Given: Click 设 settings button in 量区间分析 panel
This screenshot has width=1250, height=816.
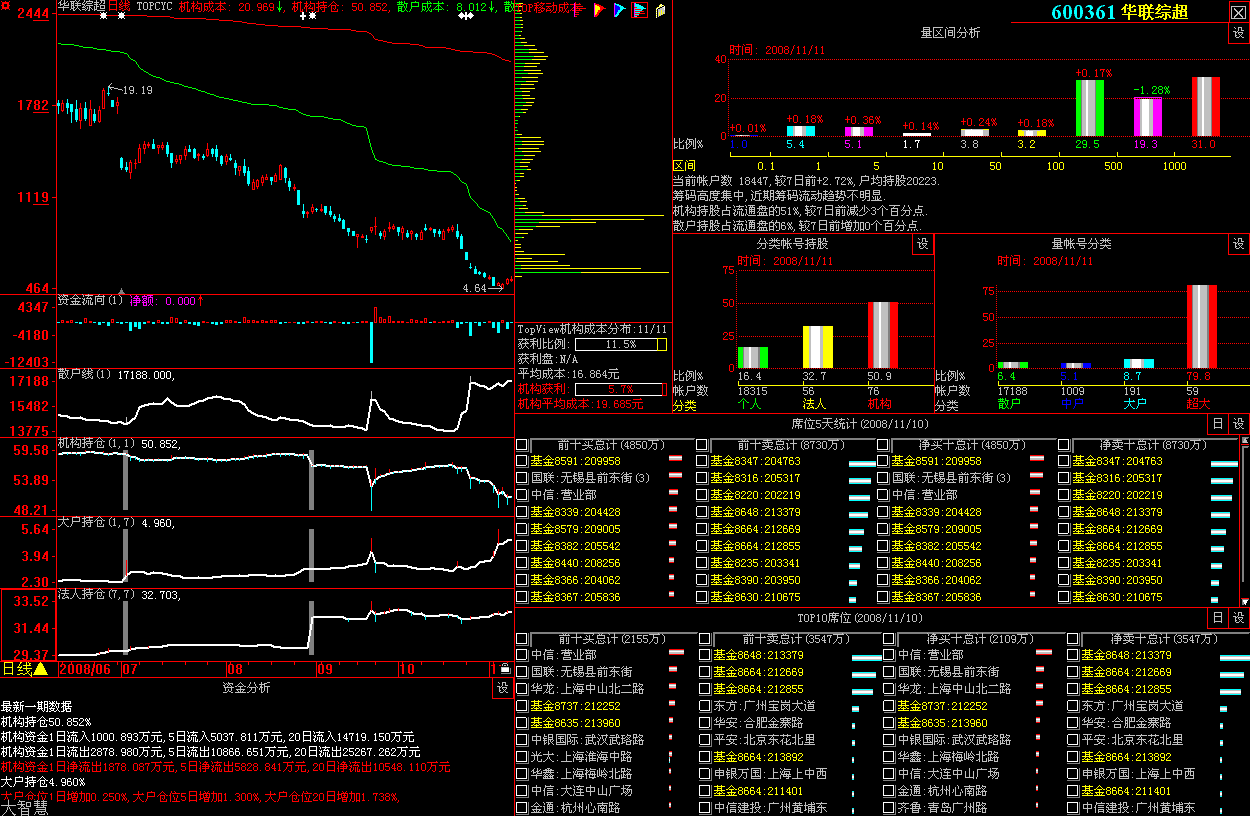Looking at the screenshot, I should point(1239,33).
